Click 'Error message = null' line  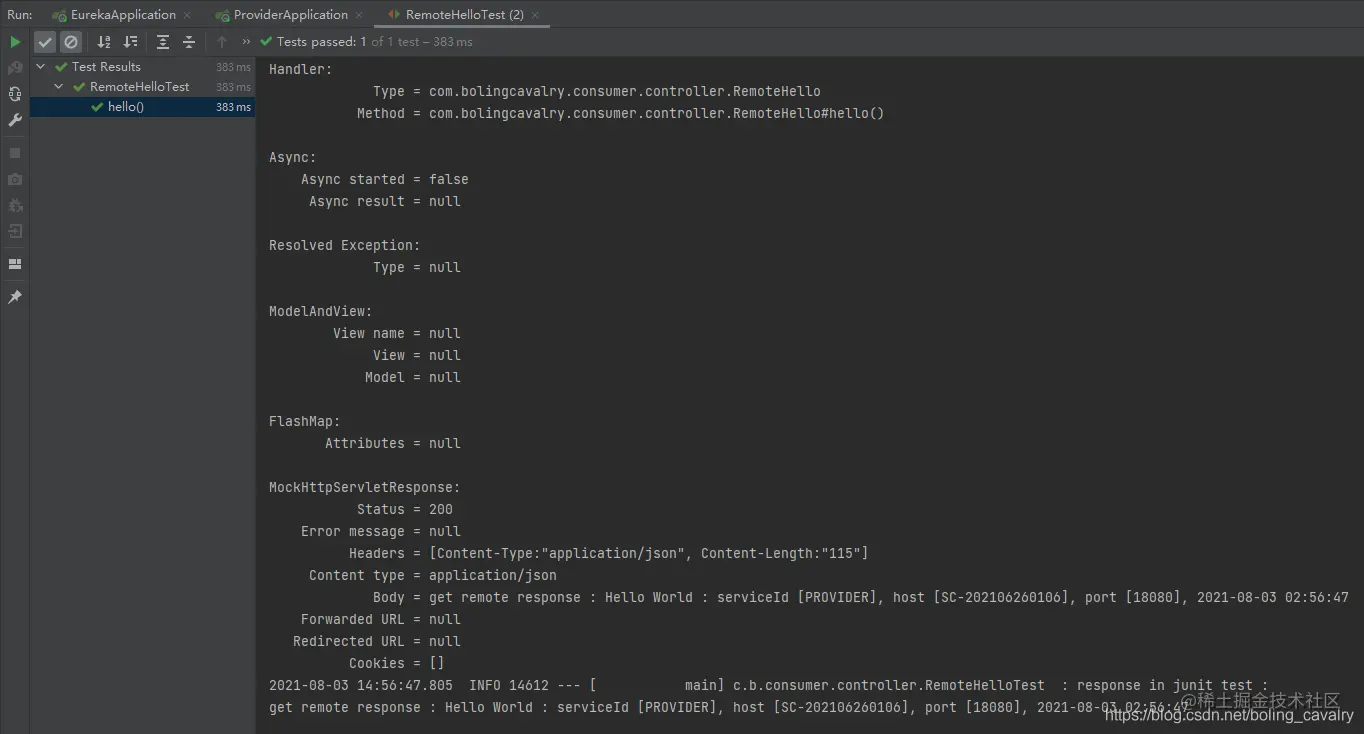click(x=381, y=531)
